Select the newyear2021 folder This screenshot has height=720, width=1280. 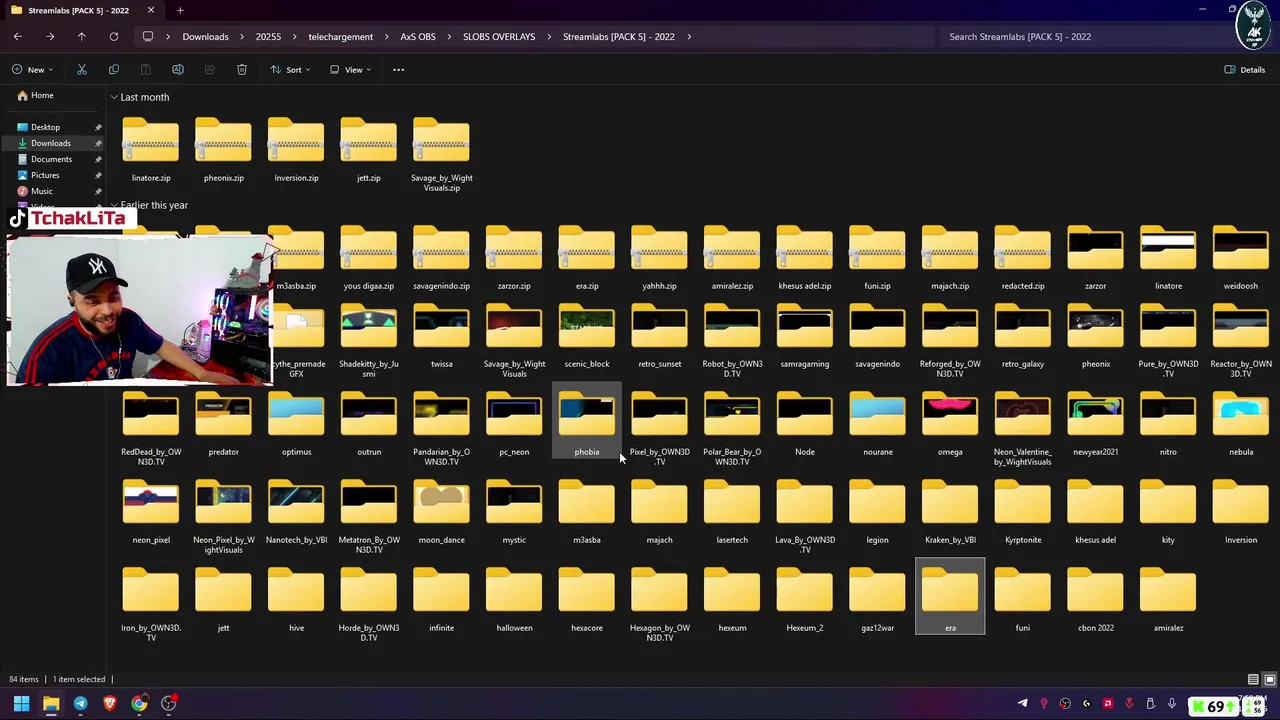click(x=1095, y=424)
